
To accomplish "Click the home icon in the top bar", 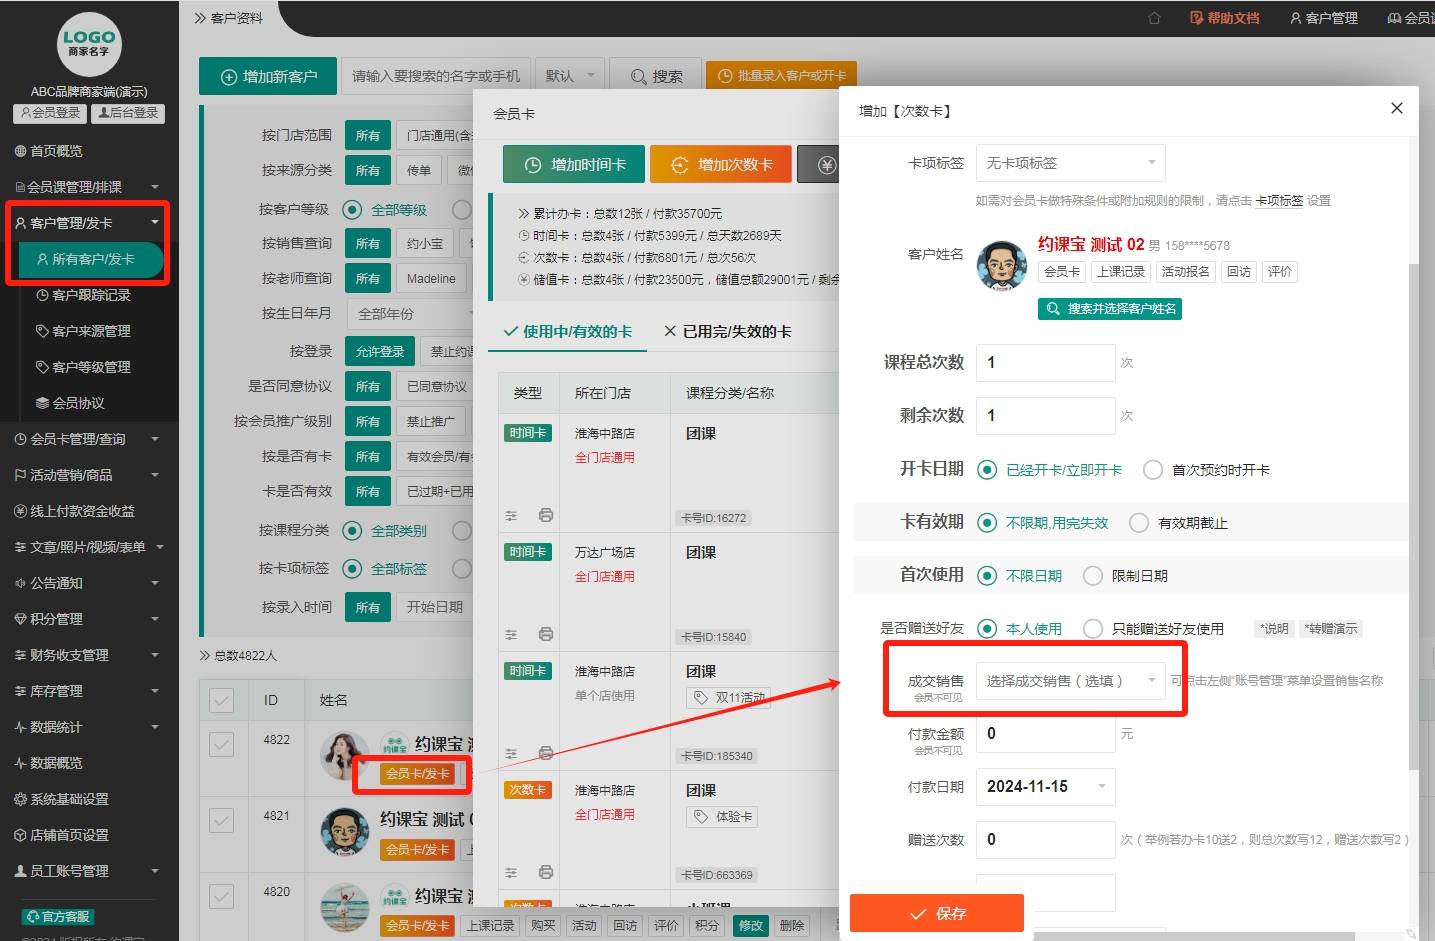I will [x=1154, y=18].
